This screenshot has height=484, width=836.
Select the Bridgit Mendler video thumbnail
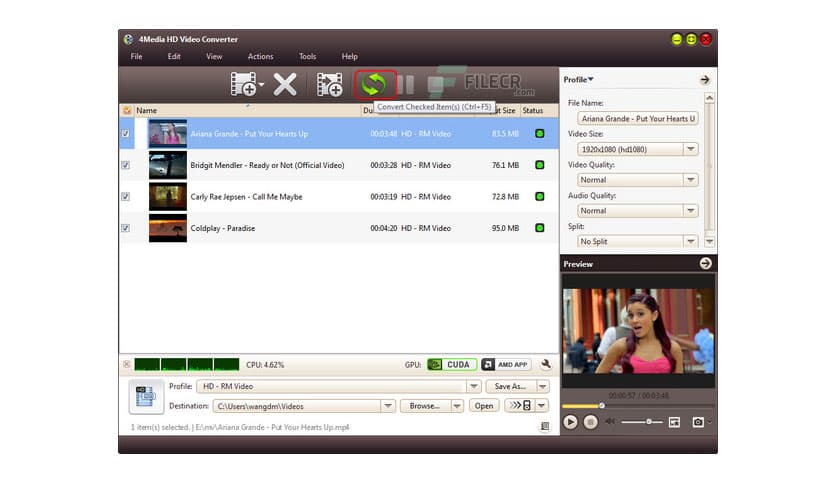[167, 165]
